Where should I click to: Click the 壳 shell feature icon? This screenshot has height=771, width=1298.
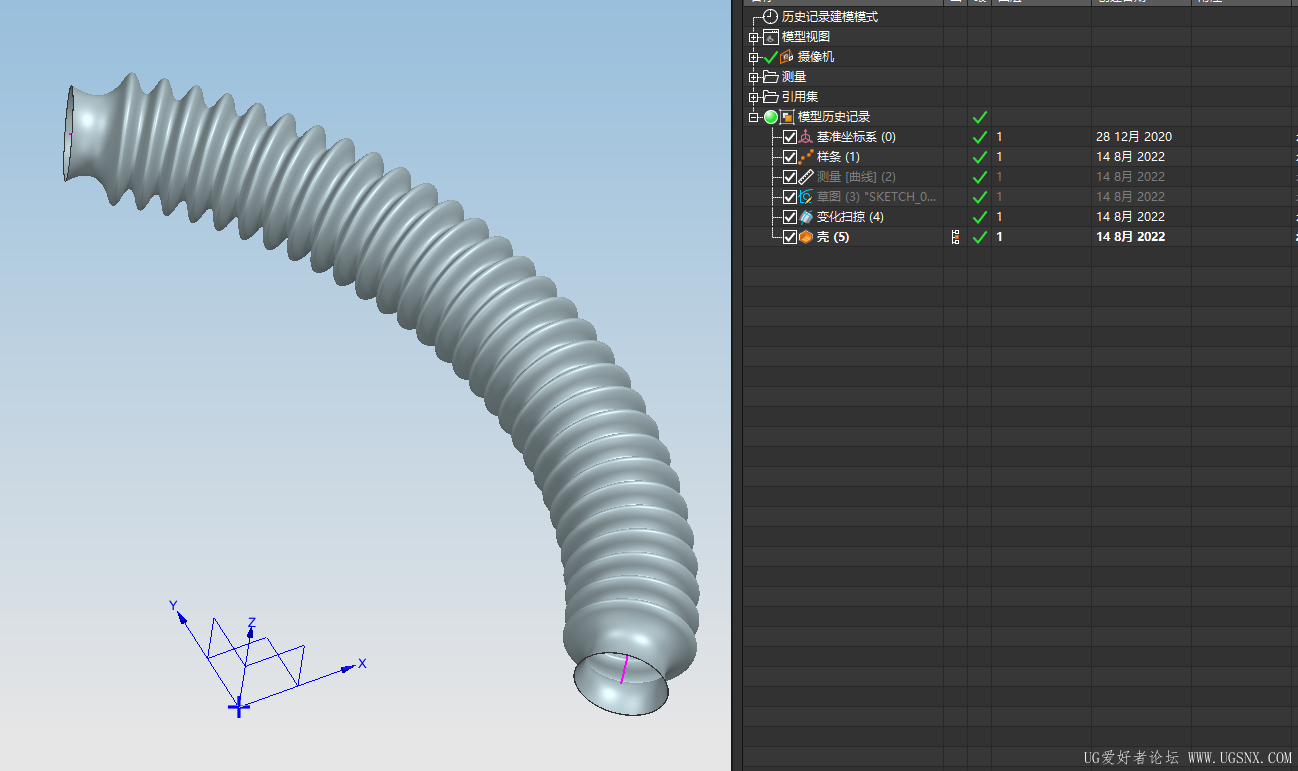tap(806, 237)
